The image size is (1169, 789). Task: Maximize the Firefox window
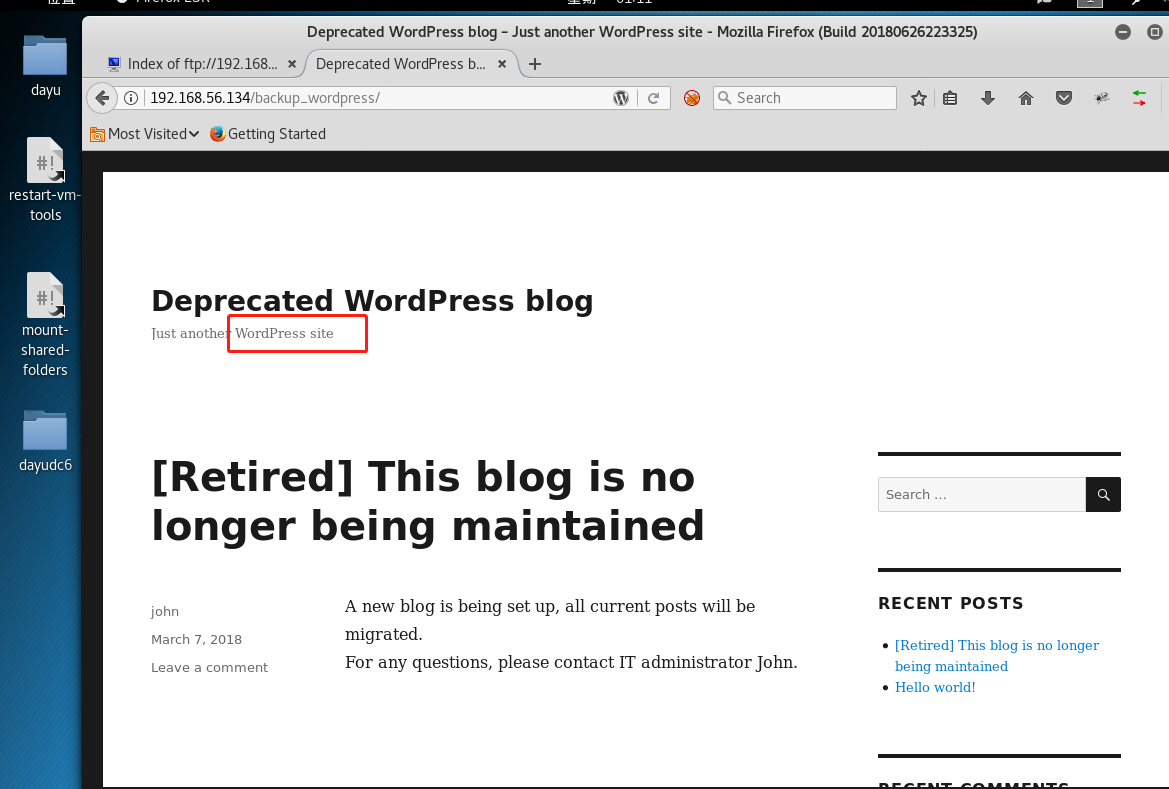click(1154, 32)
